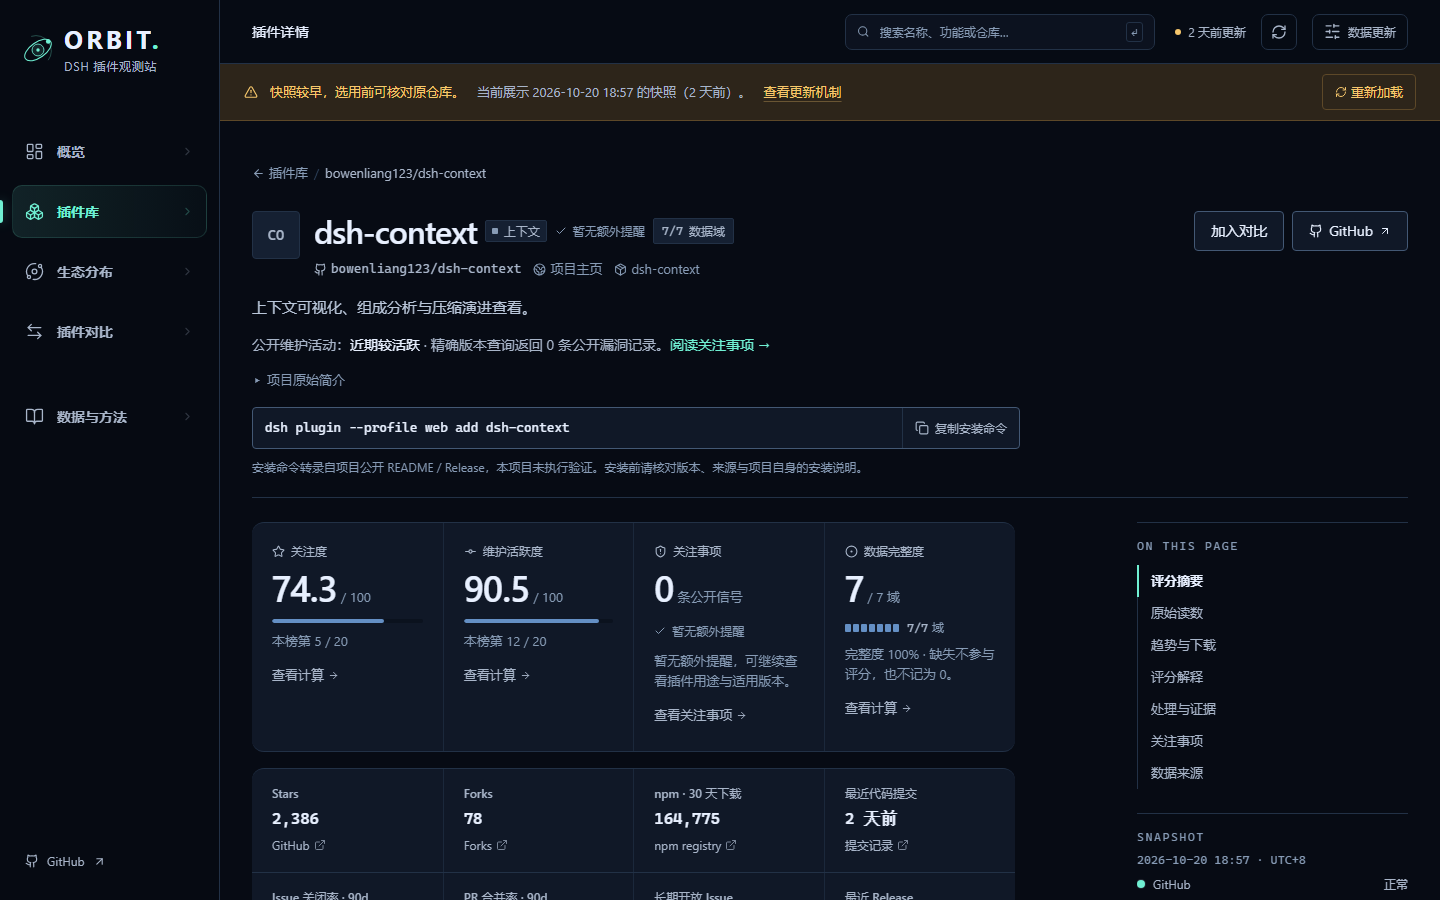Click the 概览 grid icon in sidebar

pyautogui.click(x=34, y=151)
